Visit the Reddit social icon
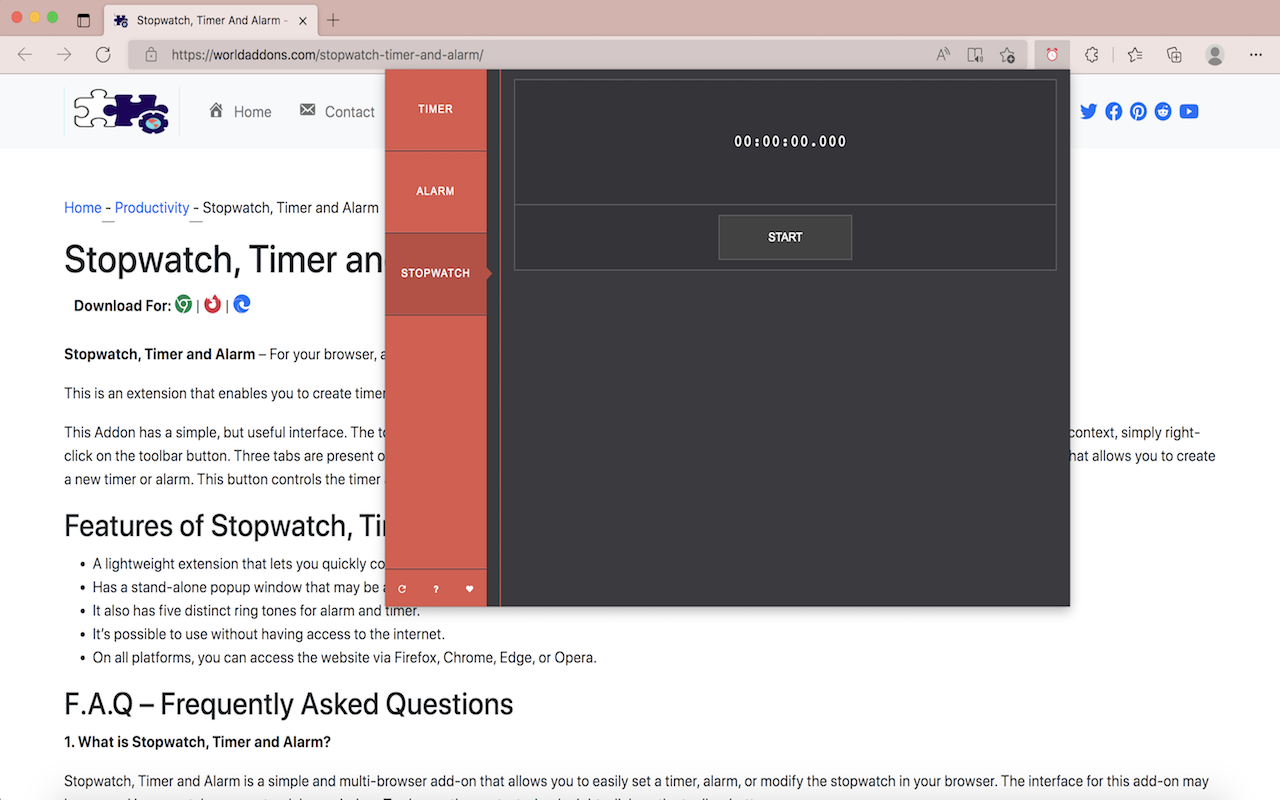Image resolution: width=1280 pixels, height=800 pixels. tap(1163, 111)
